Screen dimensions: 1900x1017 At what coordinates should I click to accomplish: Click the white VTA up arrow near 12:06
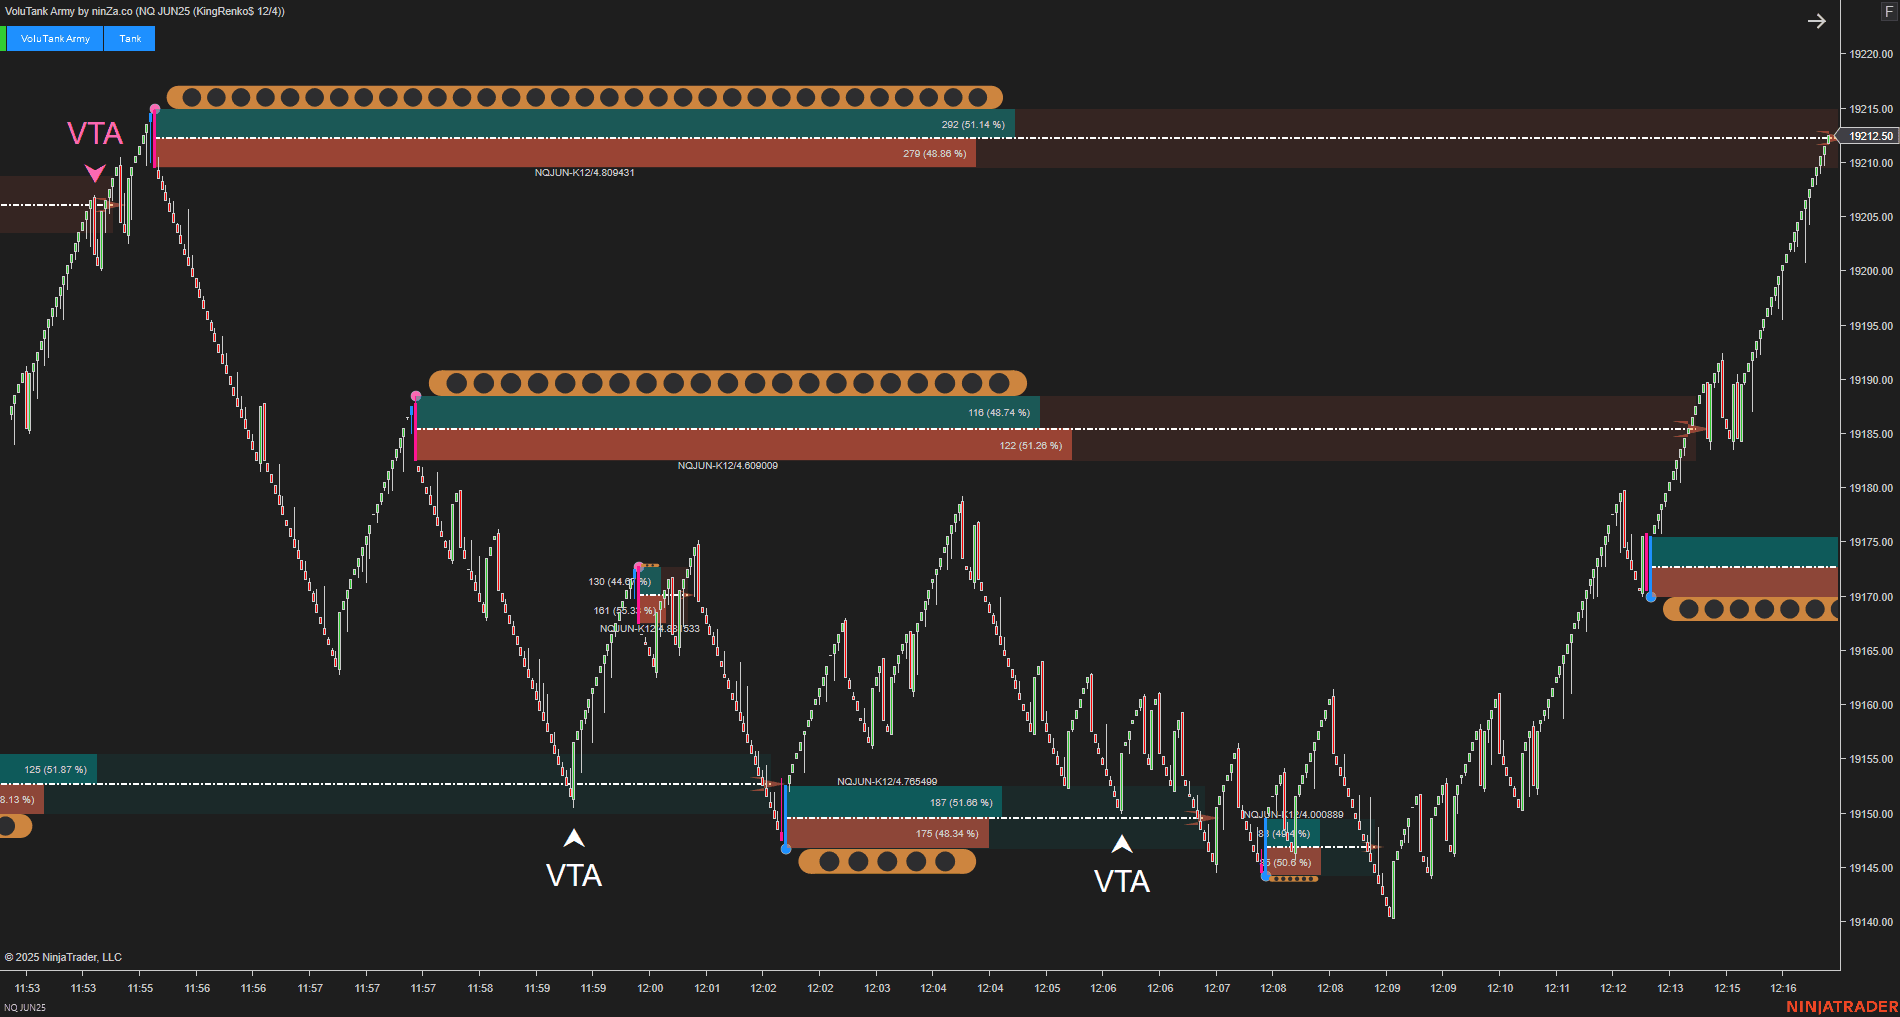coord(1122,844)
